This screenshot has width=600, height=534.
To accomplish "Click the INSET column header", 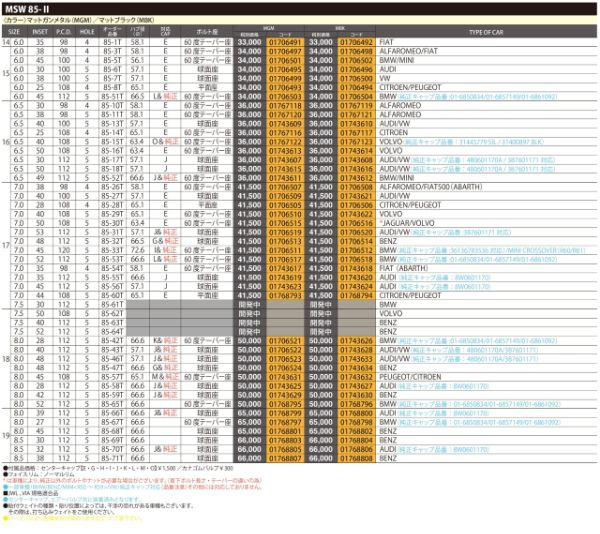I will [x=39, y=34].
